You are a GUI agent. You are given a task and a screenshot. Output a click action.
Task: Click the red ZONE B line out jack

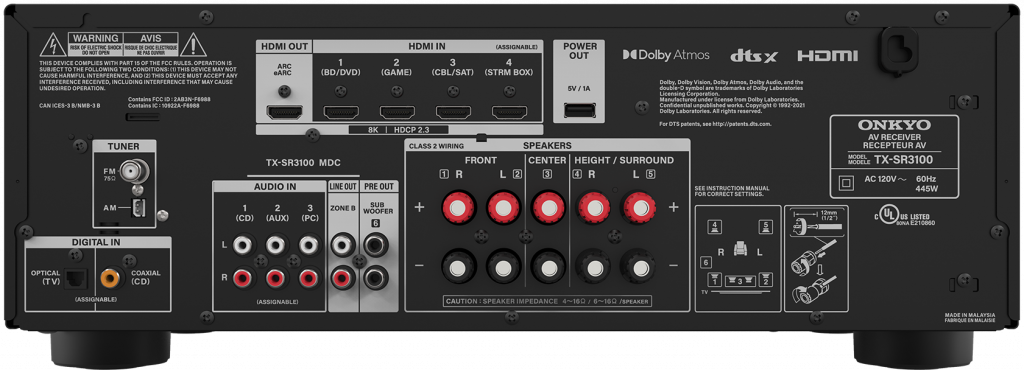(342, 279)
